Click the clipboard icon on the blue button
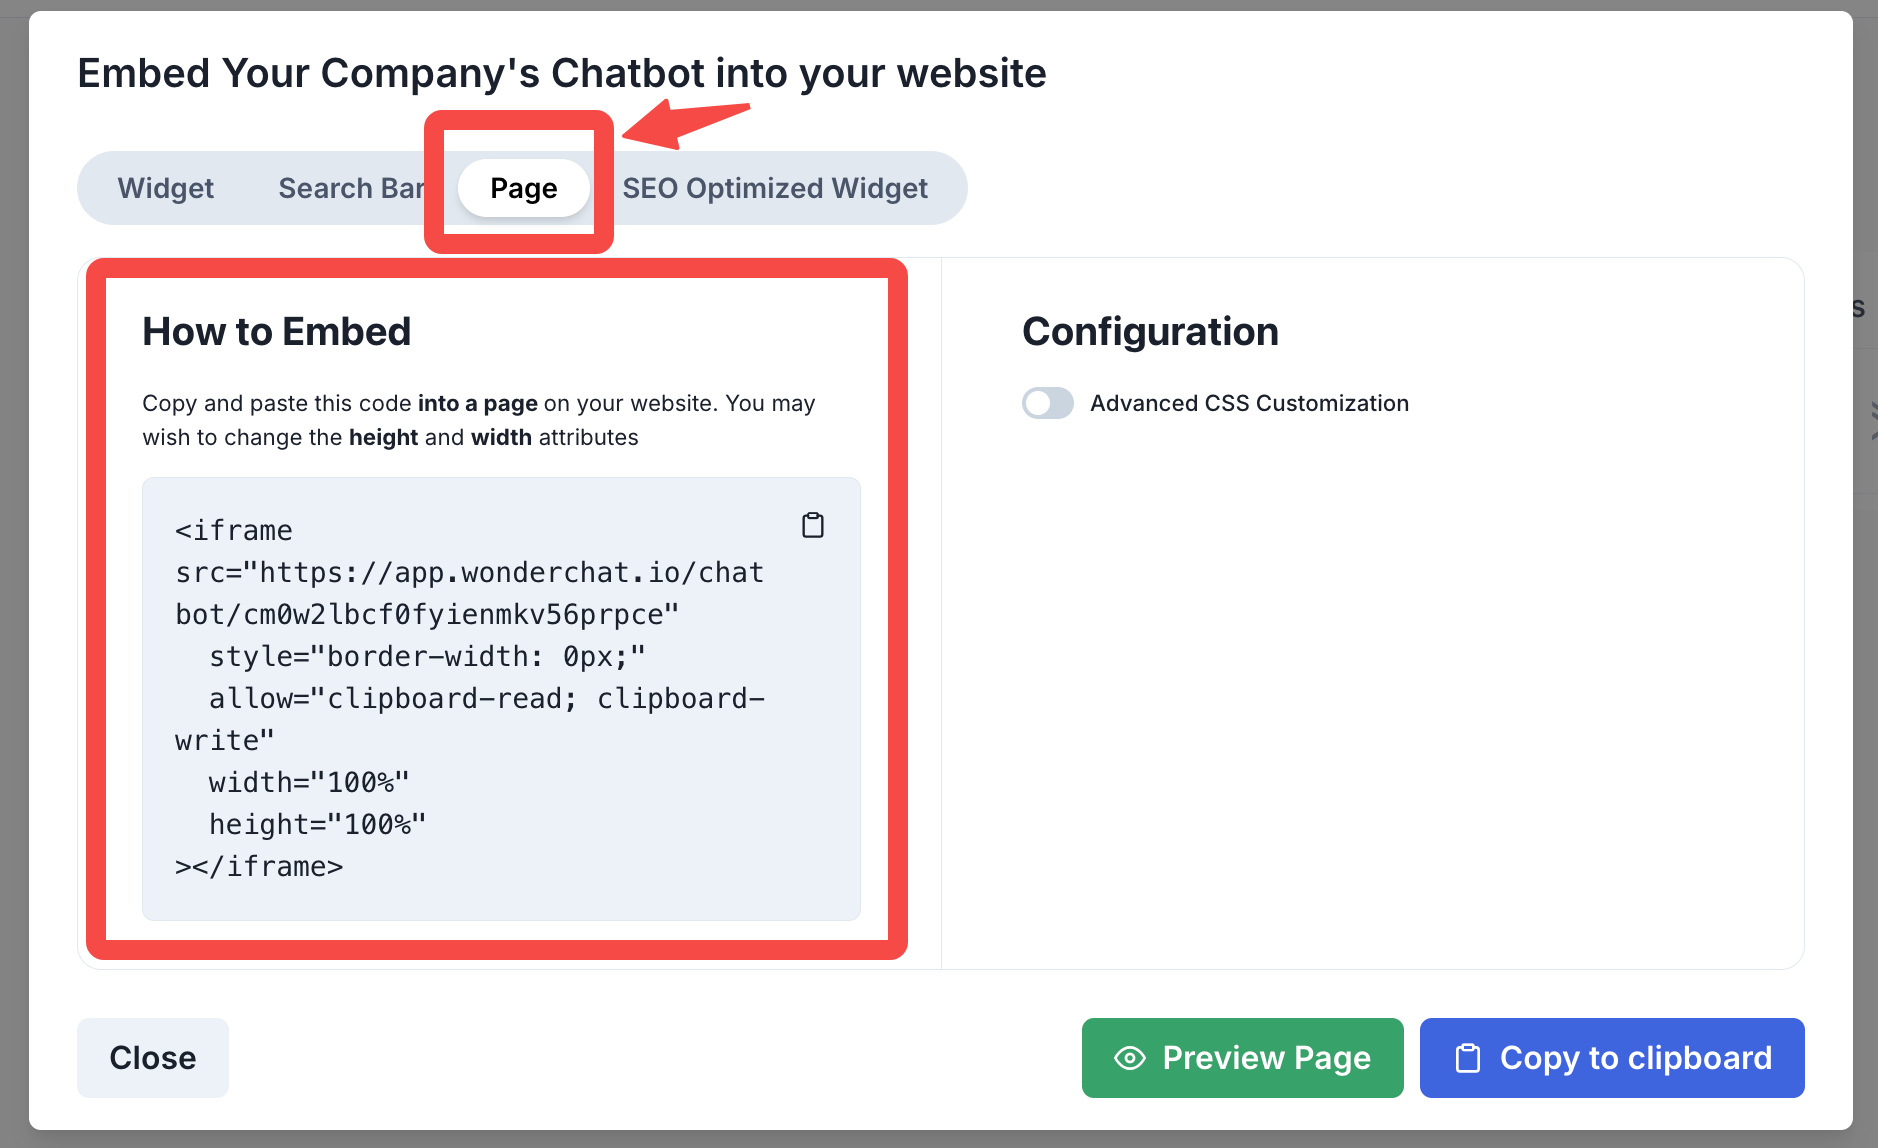Screen dimensions: 1878x1148 [1468, 1058]
